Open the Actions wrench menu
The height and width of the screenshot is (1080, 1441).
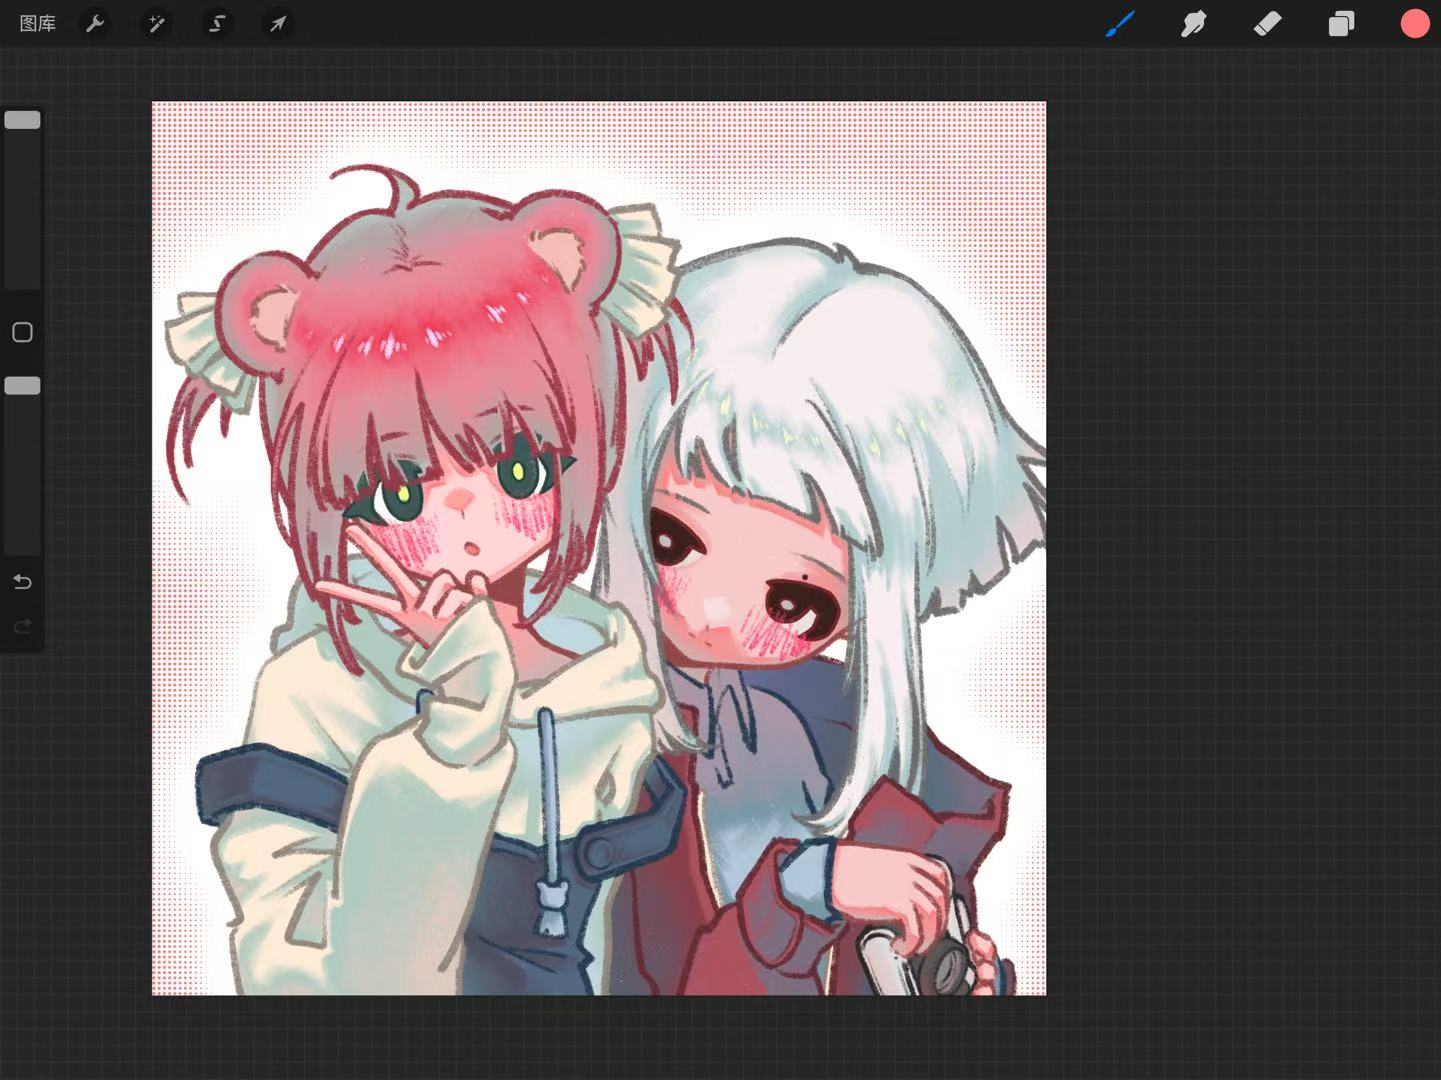point(95,23)
